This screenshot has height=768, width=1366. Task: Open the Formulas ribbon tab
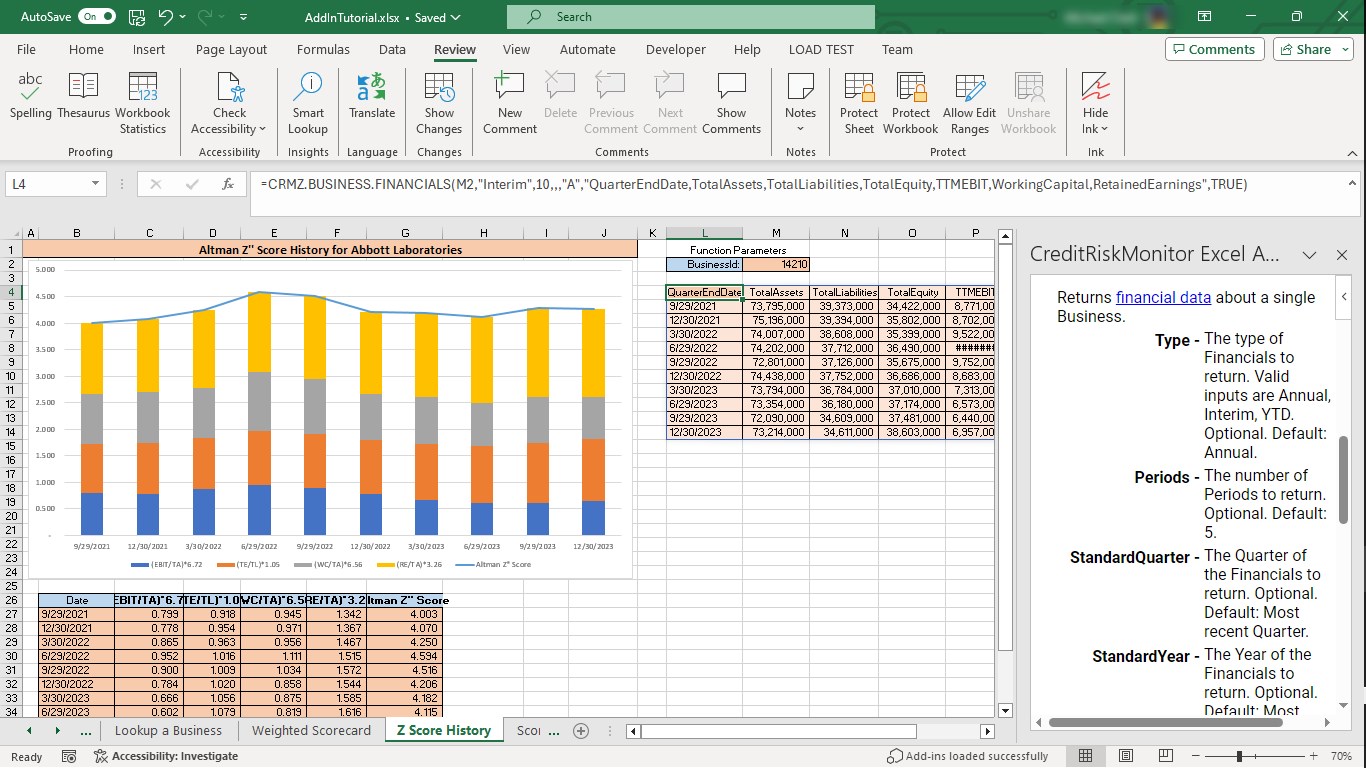coord(323,49)
